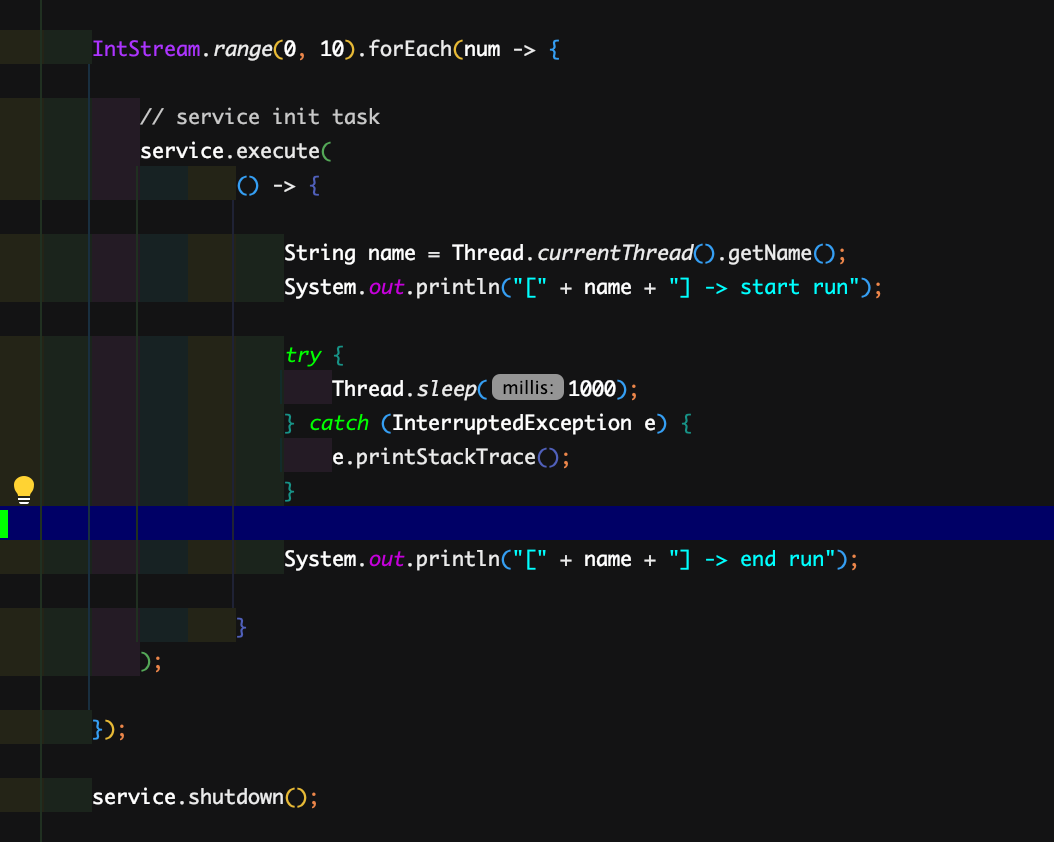
Task: Click 'forEach' method call
Action: pos(410,49)
